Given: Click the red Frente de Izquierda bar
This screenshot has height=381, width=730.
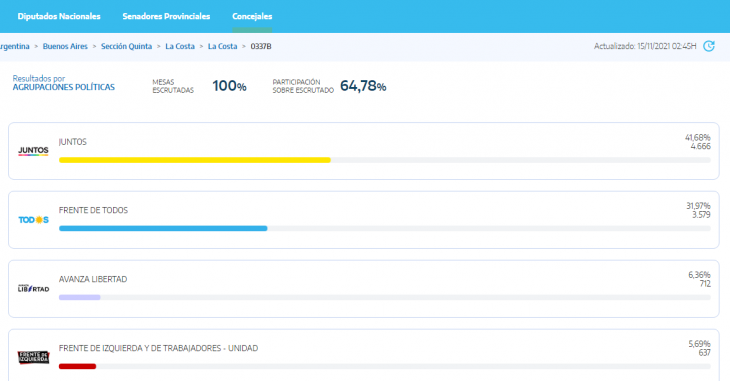Looking at the screenshot, I should pyautogui.click(x=77, y=367).
